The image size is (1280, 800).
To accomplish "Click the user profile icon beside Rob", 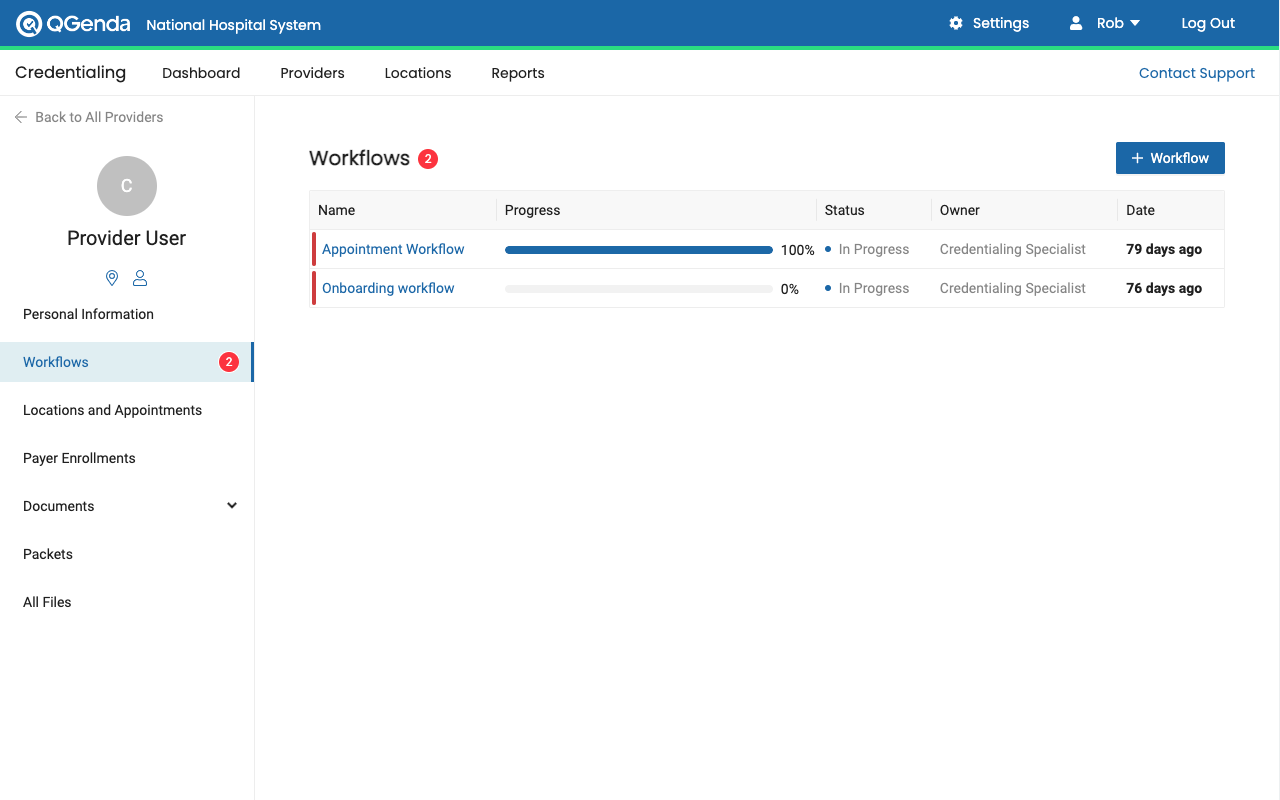I will 1076,23.
